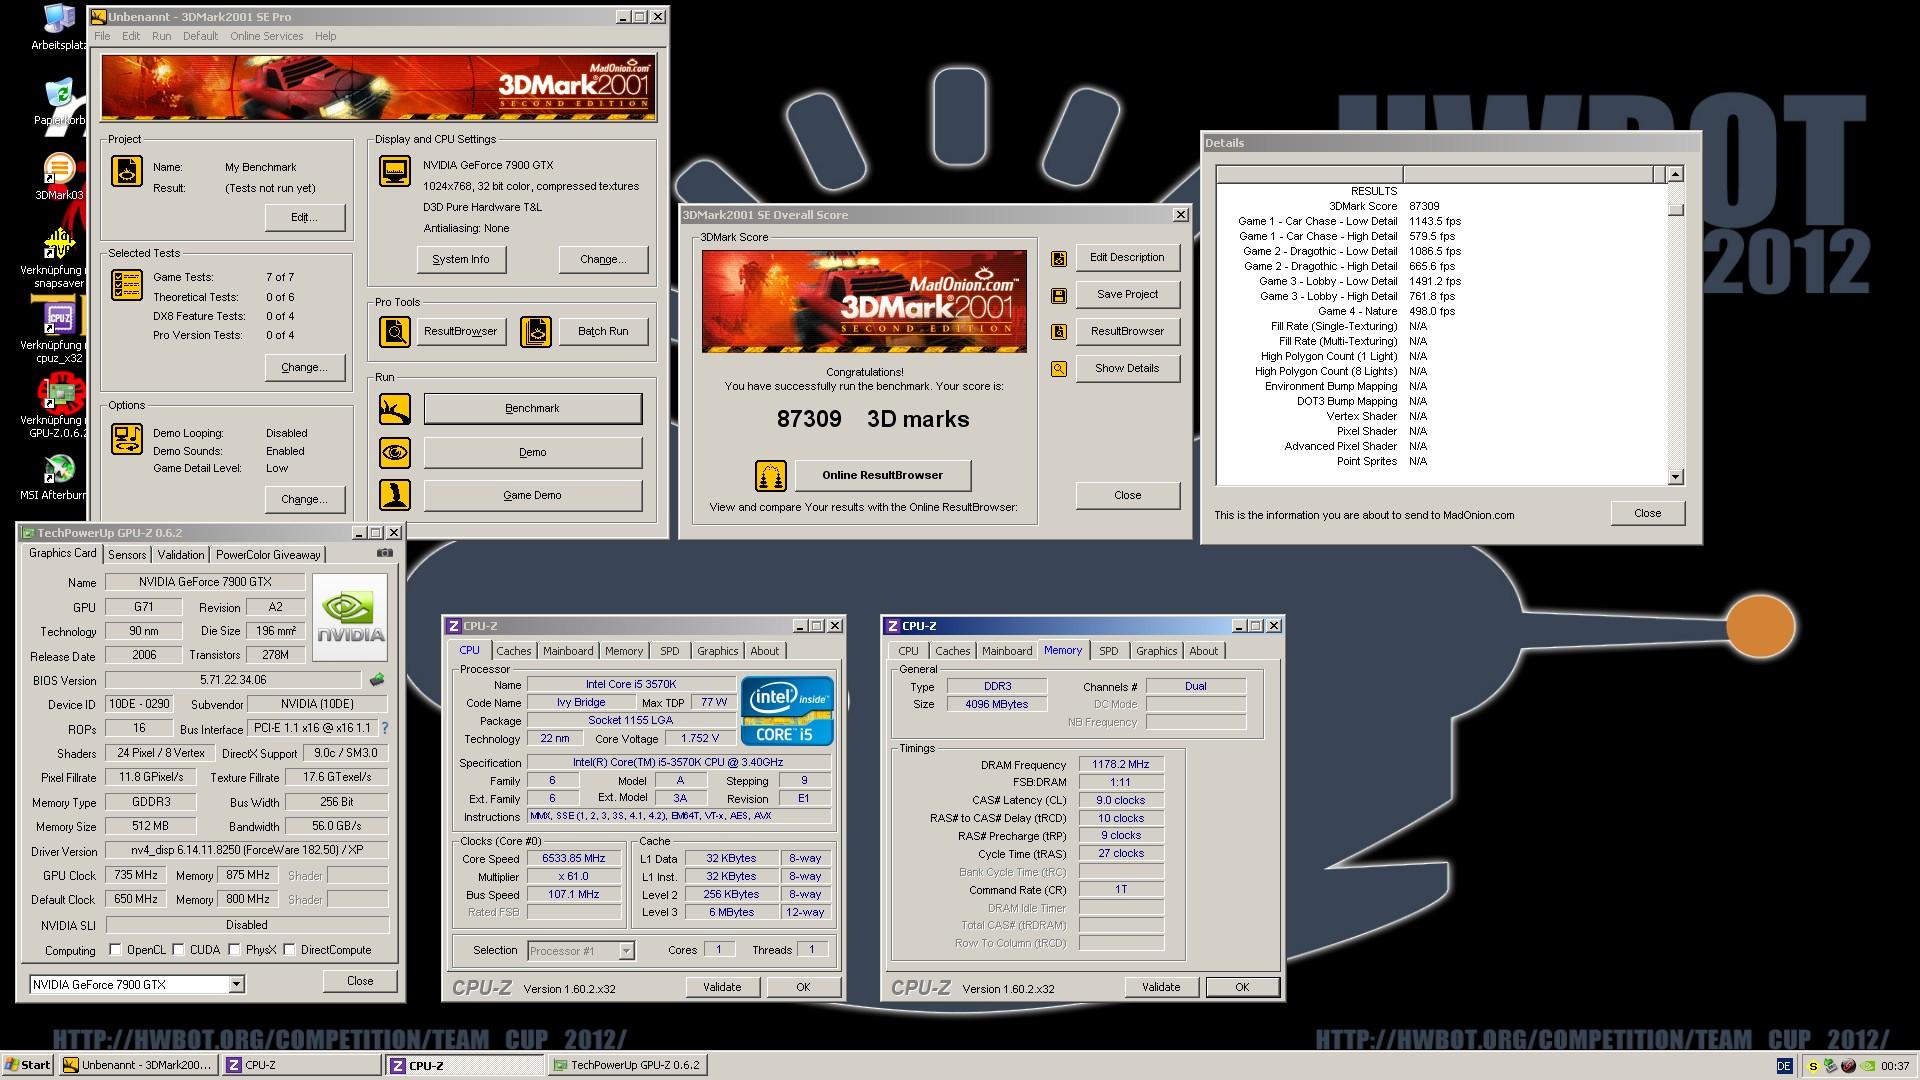
Task: Click the system tray clock 00:37
Action: (x=1894, y=1066)
